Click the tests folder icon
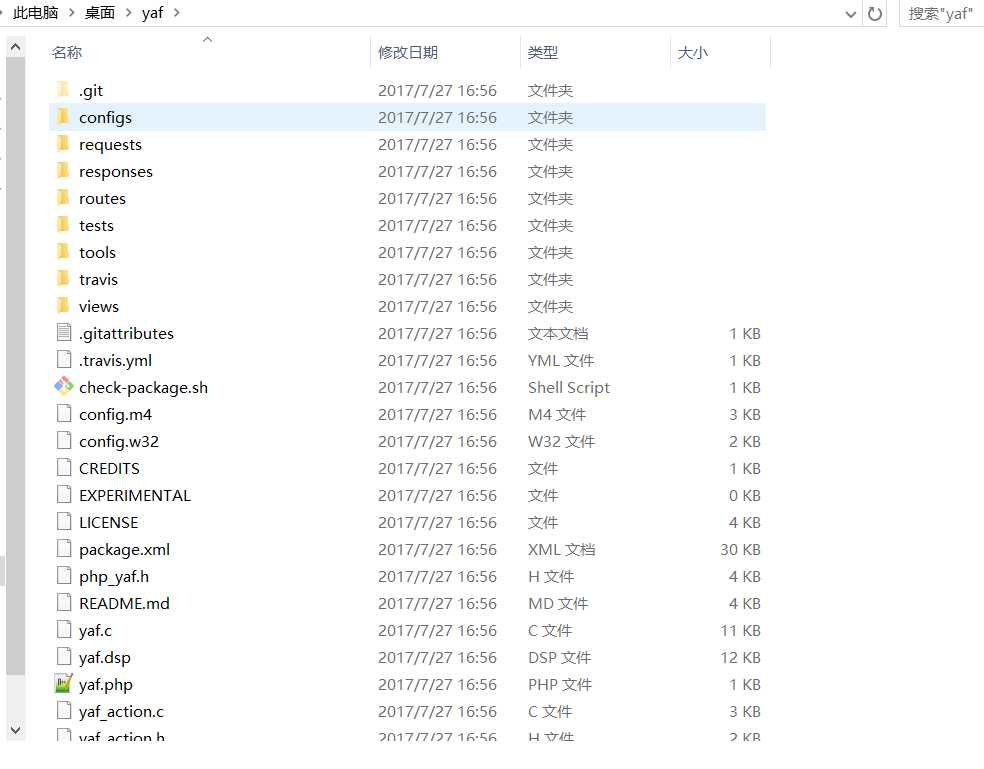 [63, 224]
